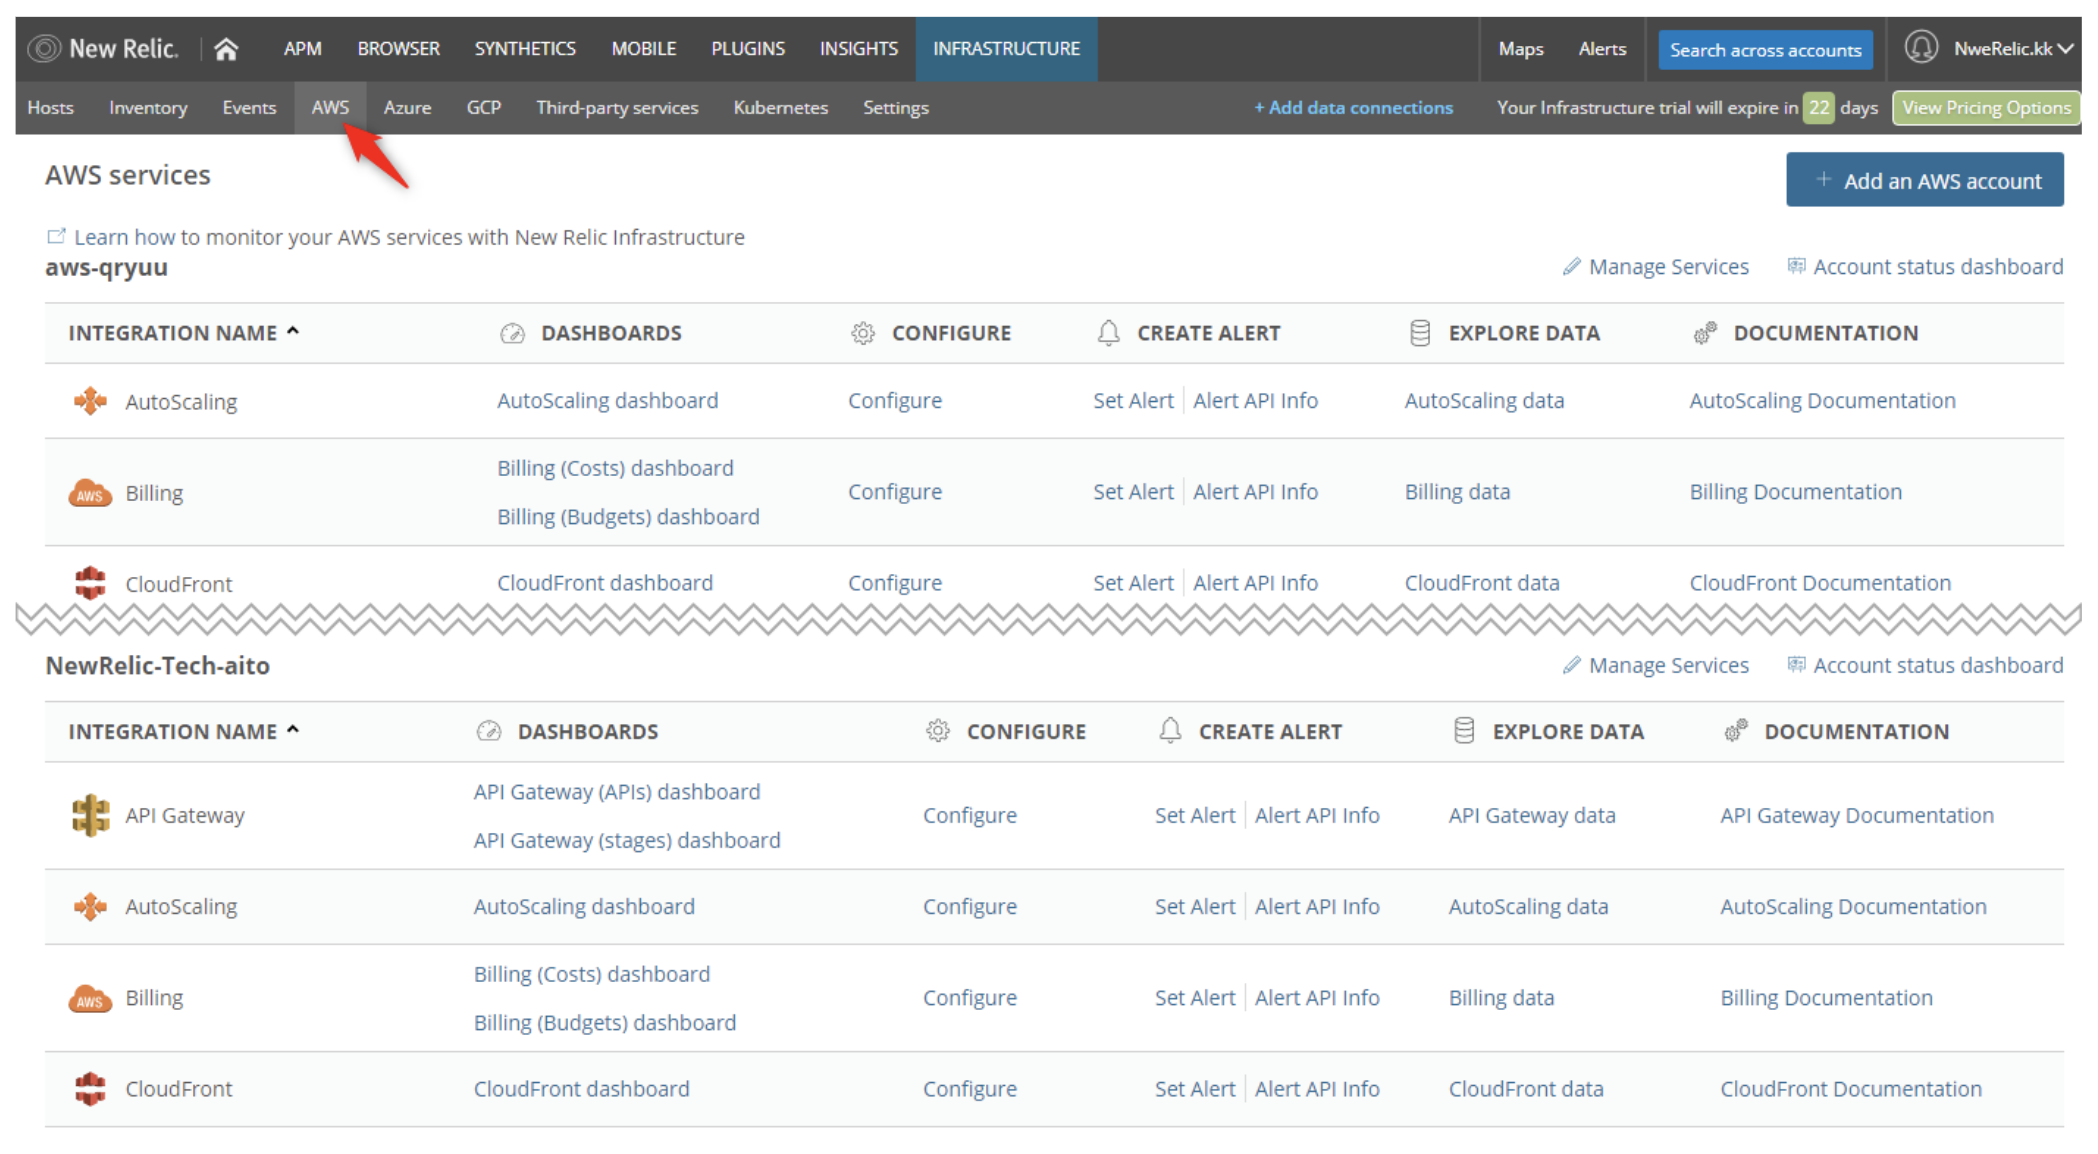This screenshot has width=2098, height=1154.
Task: Sort NewRelic-Tech-aito table by Integration Name
Action: coord(184,731)
